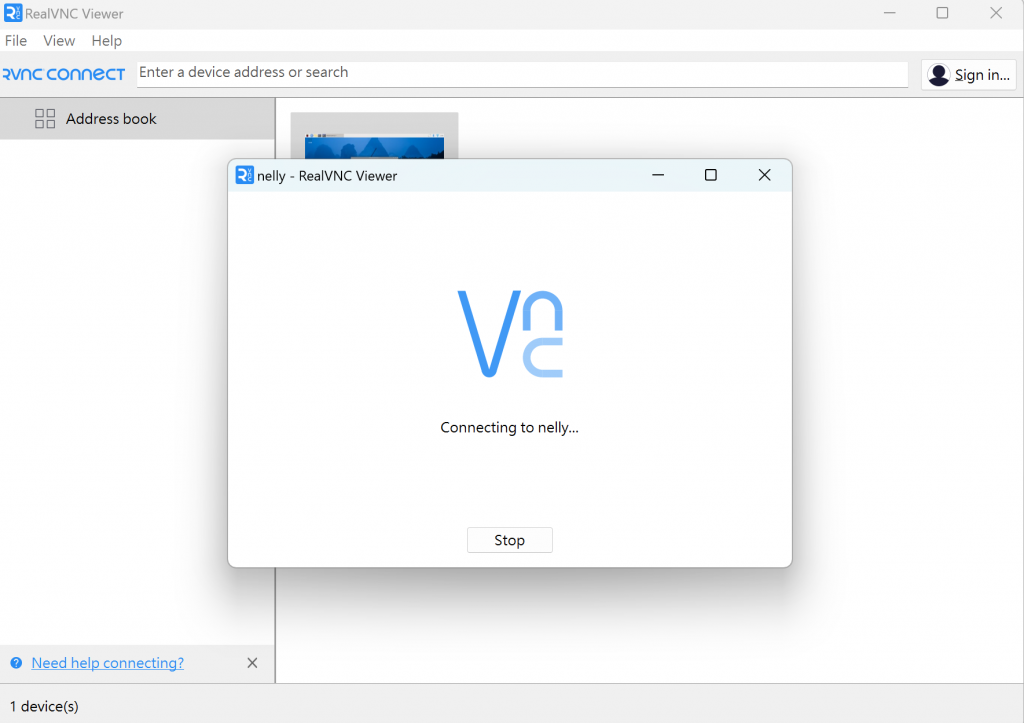Dismiss the Need help connecting banner

coord(252,663)
